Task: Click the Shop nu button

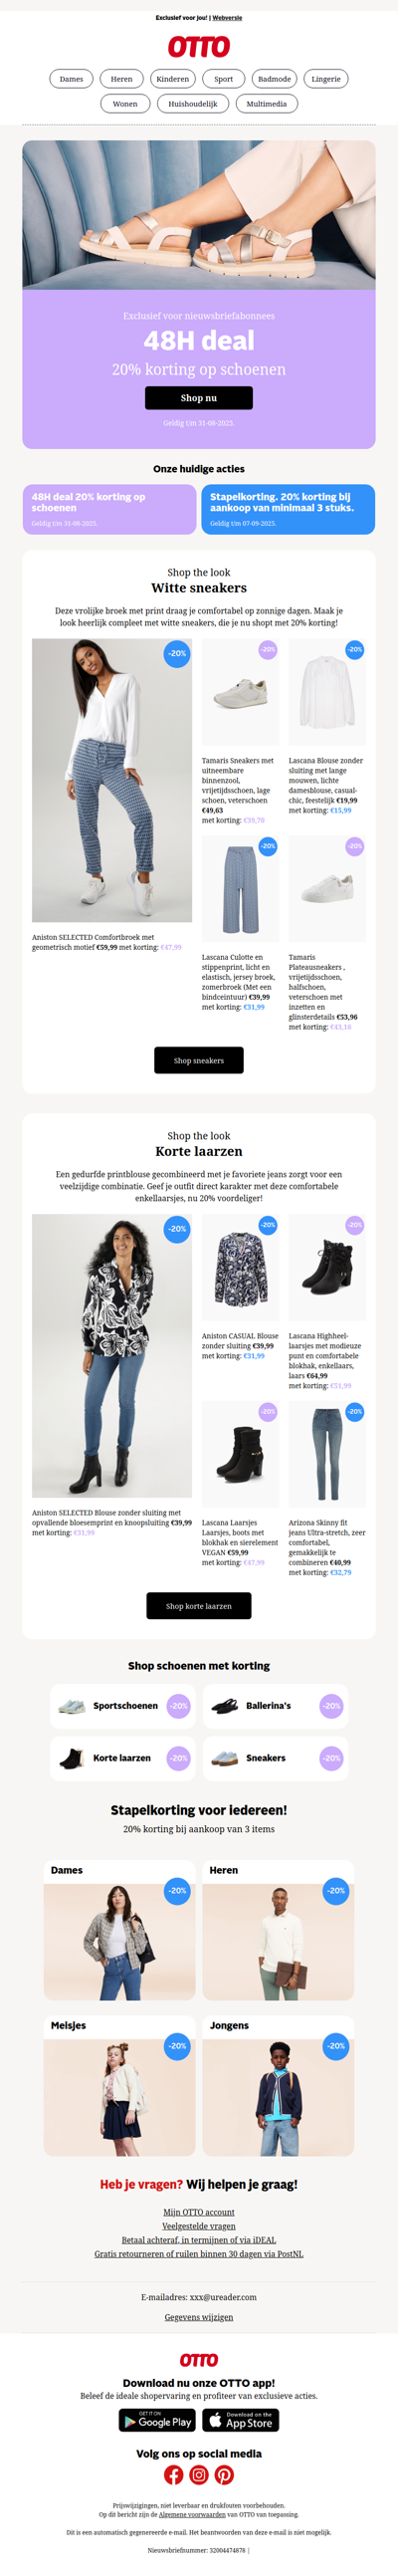Action: [x=199, y=397]
